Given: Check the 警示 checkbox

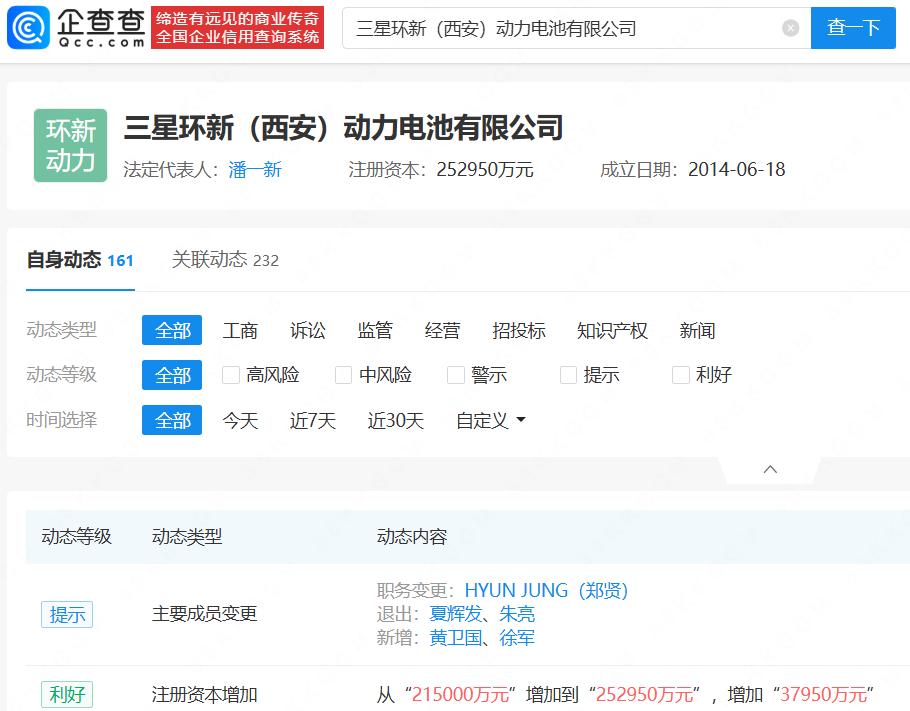Looking at the screenshot, I should (x=455, y=374).
